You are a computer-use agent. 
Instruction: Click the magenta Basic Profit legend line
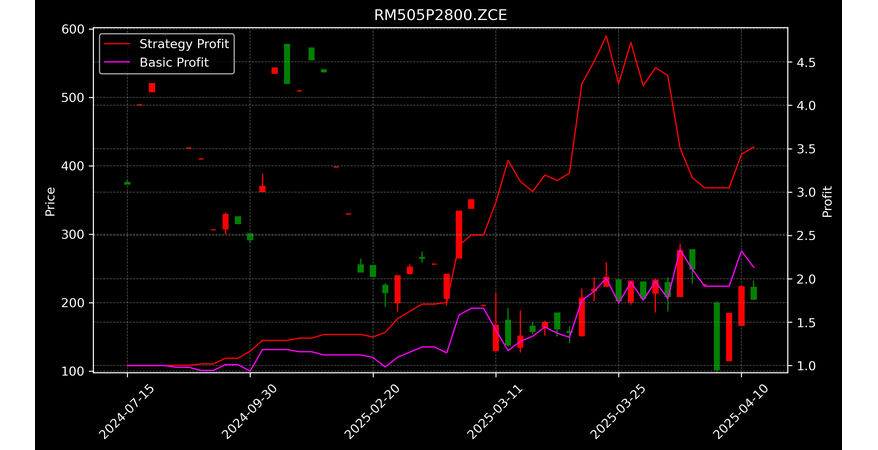coord(117,63)
